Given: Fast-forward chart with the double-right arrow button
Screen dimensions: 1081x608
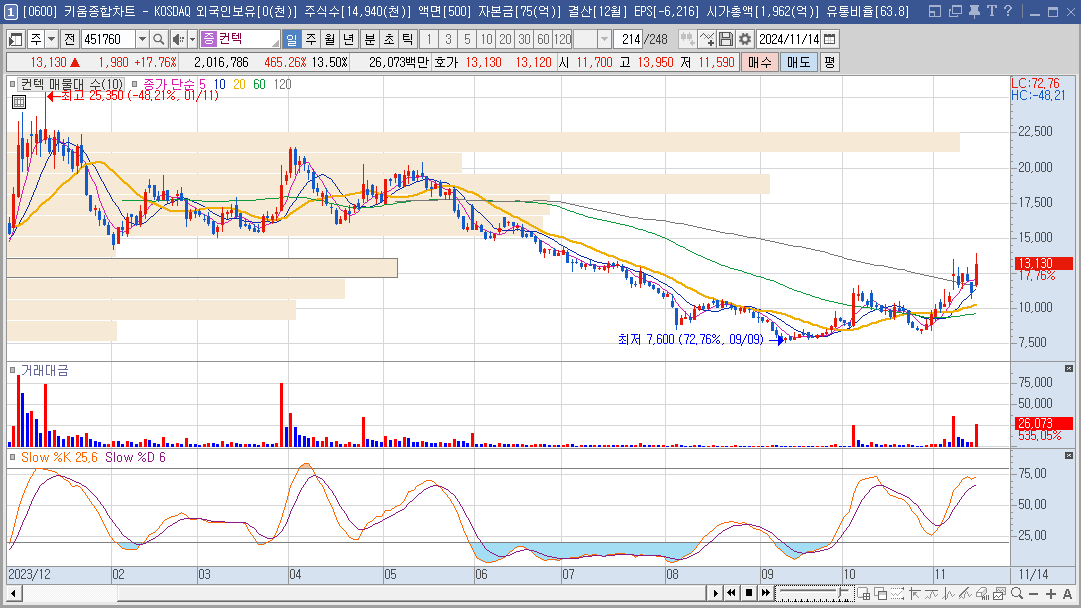Looking at the screenshot, I should [765, 593].
